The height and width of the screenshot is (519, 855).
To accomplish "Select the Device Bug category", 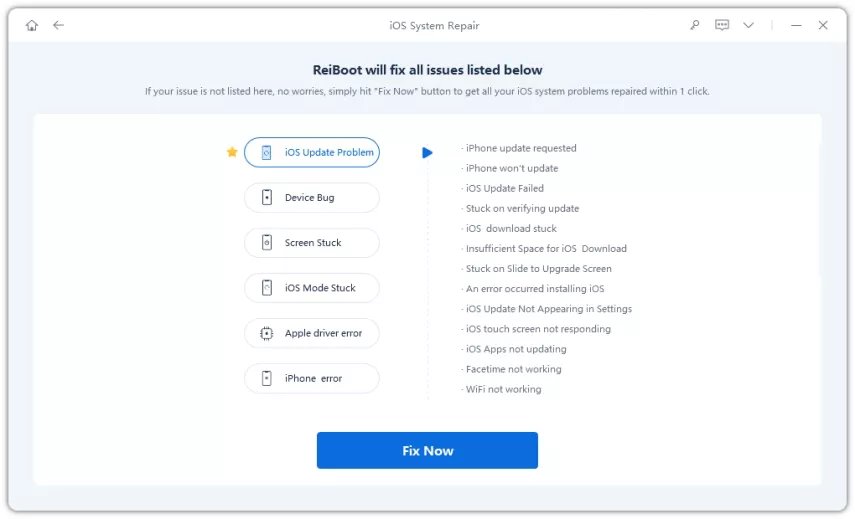I will point(312,198).
